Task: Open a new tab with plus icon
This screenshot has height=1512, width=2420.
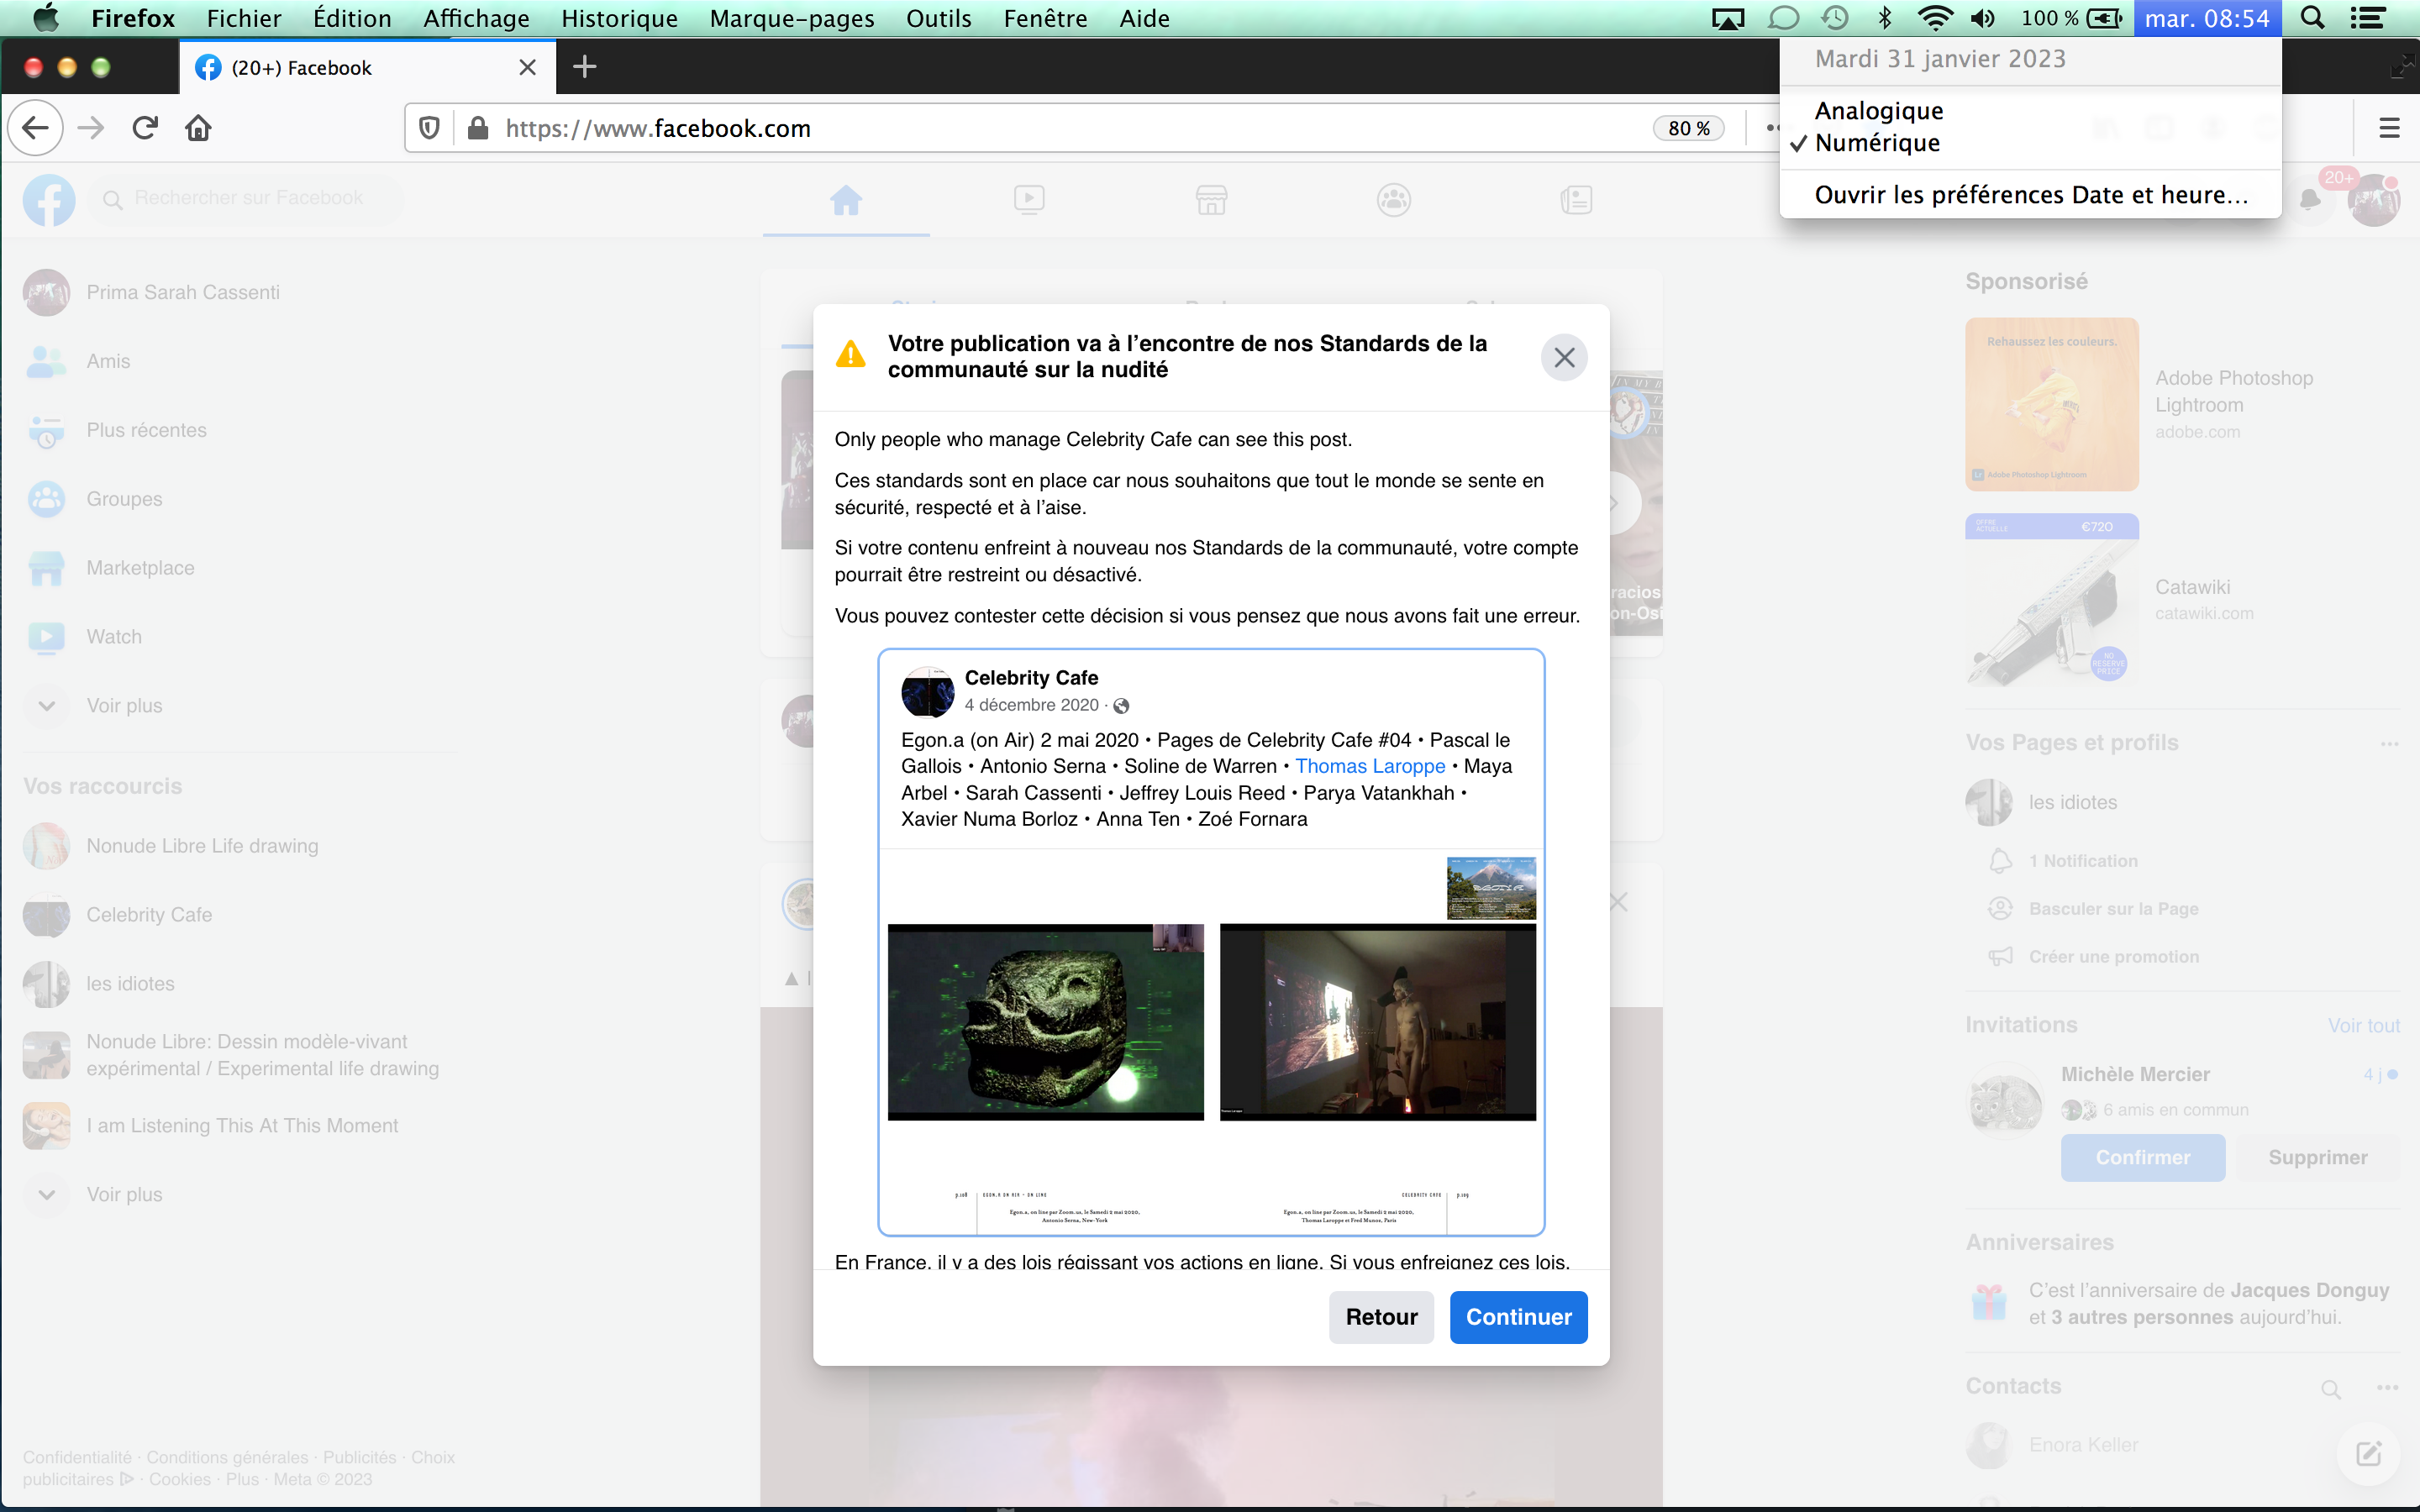Action: [585, 67]
